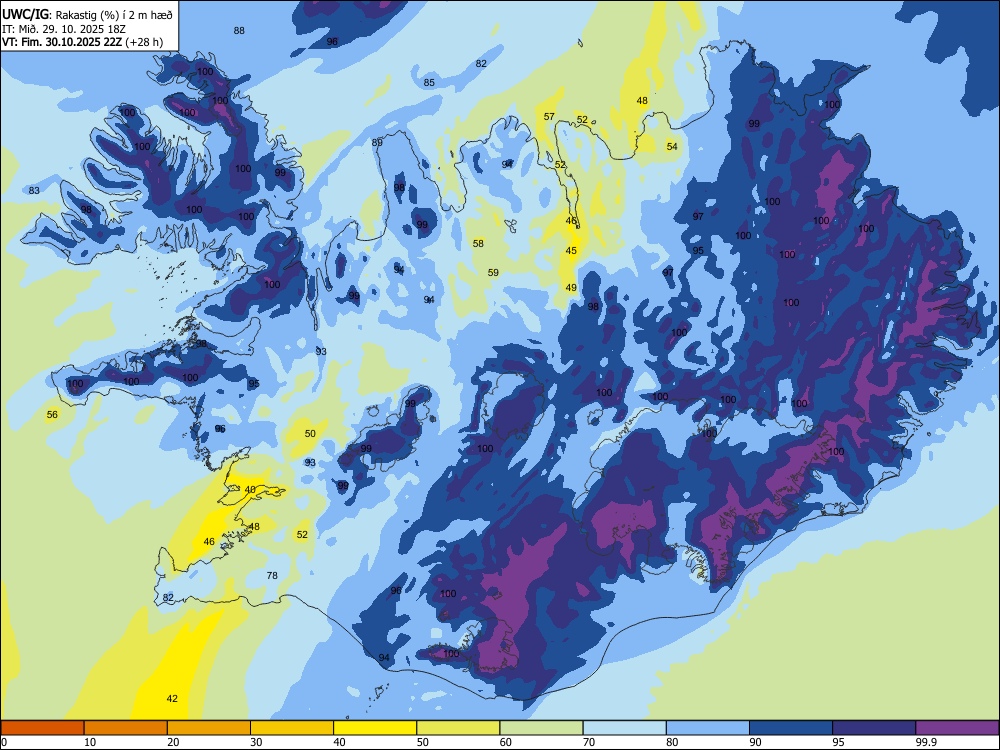Select the humidity reading "83"
The width and height of the screenshot is (1000, 750).
[x=34, y=191]
